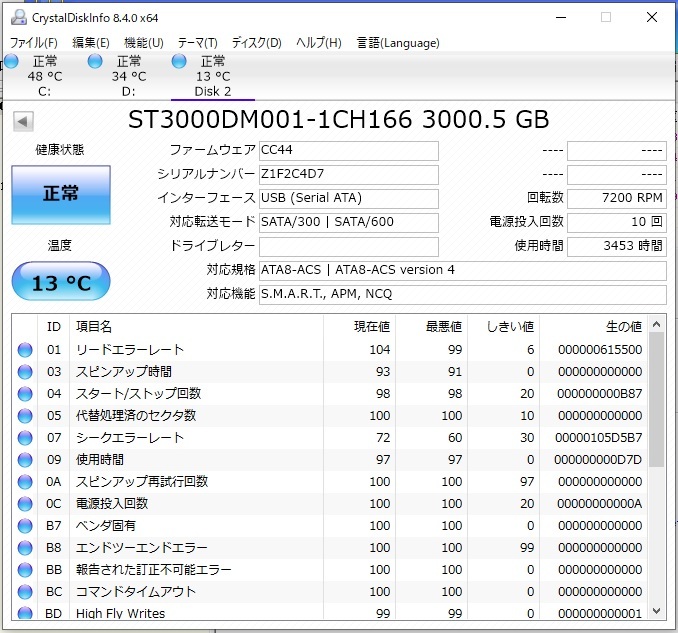678x633 pixels.
Task: Open the テーマ(T) menu
Action: click(198, 43)
